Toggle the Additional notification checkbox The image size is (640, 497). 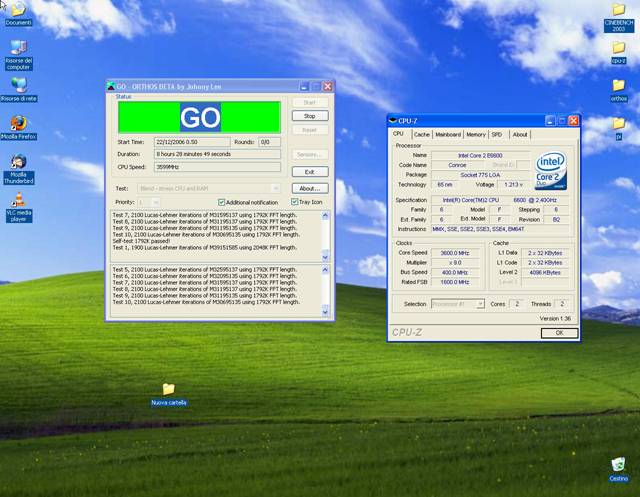(221, 202)
